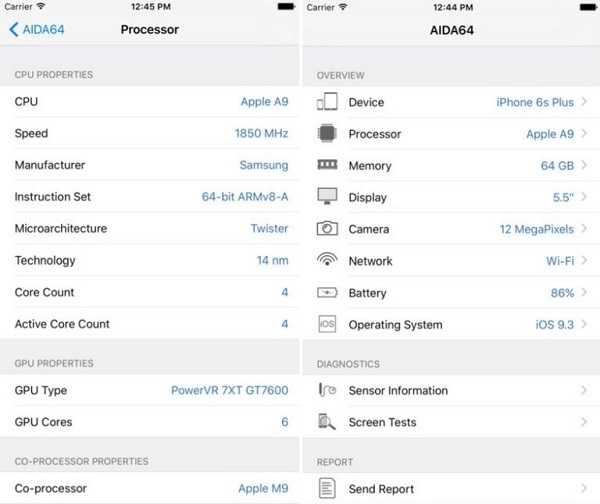Tap the Processor chip icon
Image resolution: width=600 pixels, height=504 pixels.
[x=327, y=134]
